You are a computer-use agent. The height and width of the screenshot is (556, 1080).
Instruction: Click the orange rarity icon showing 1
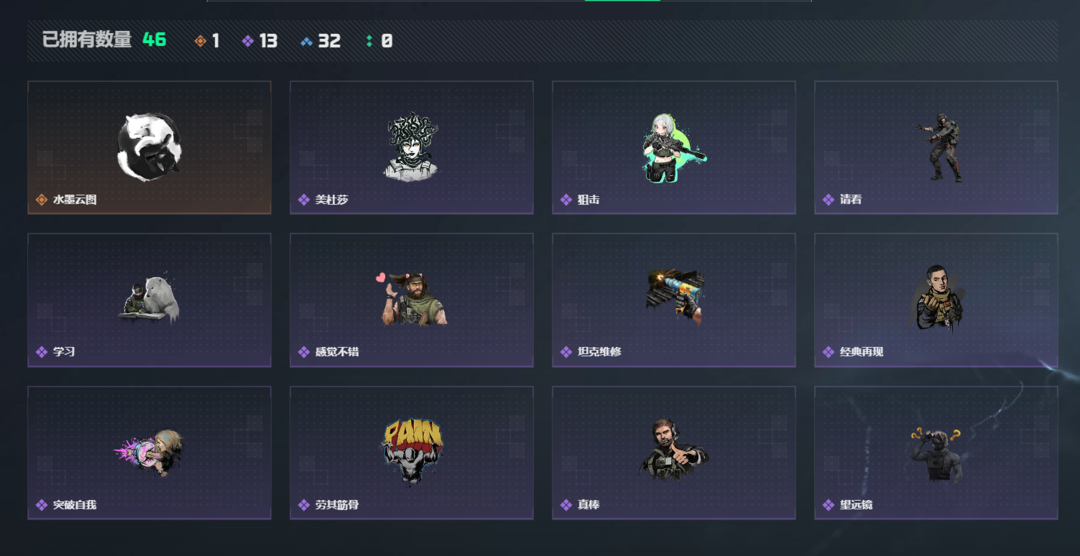tap(200, 41)
